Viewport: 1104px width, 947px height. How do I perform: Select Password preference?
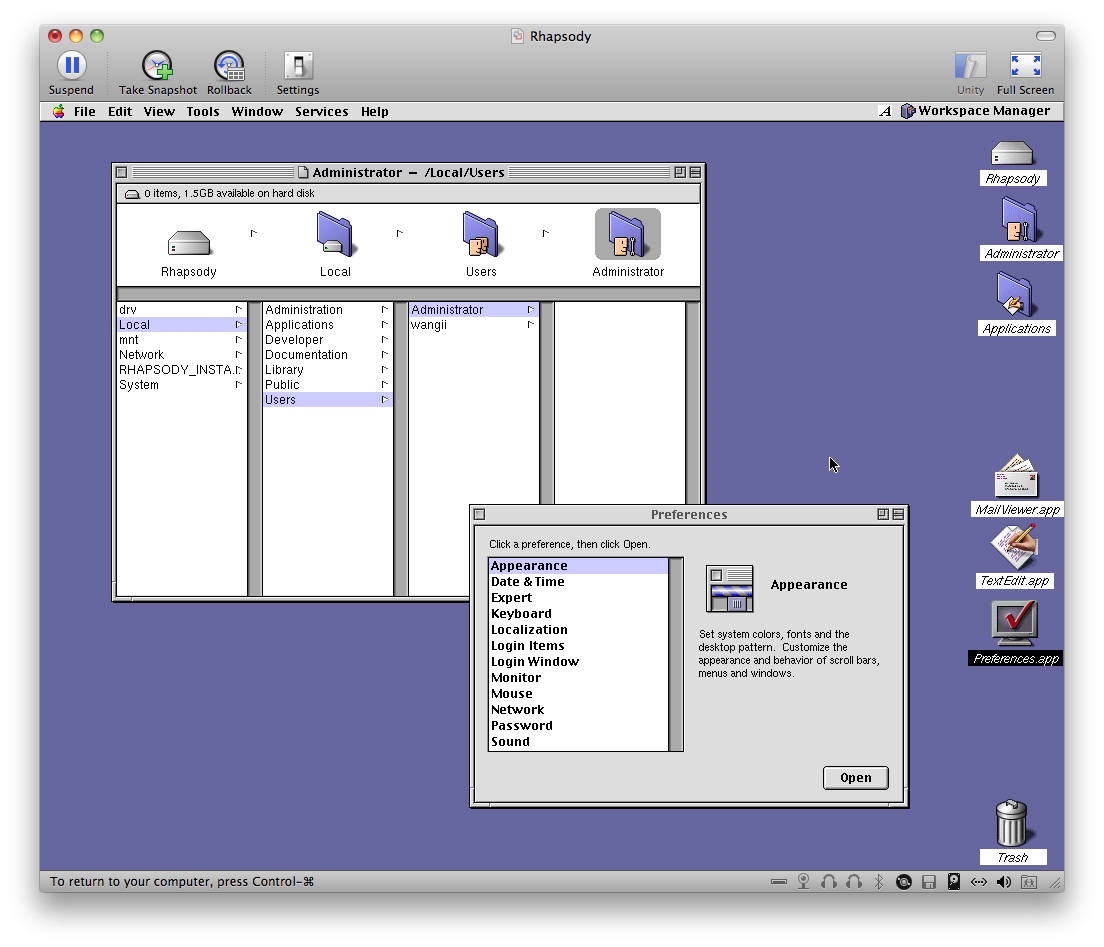point(578,726)
